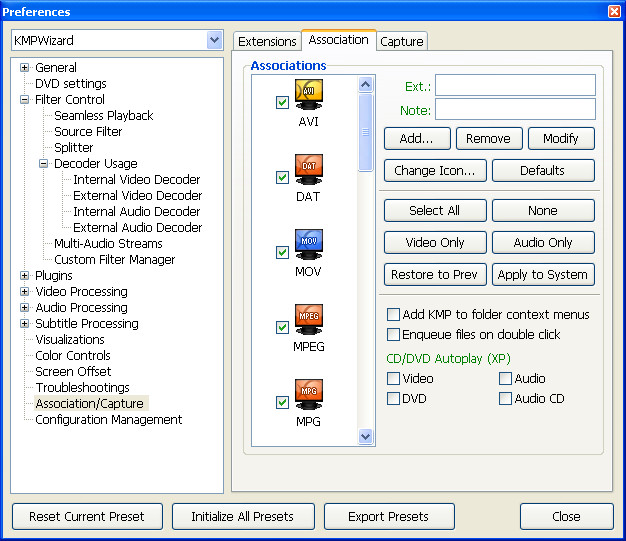Click the None button
The width and height of the screenshot is (626, 541).
click(543, 210)
